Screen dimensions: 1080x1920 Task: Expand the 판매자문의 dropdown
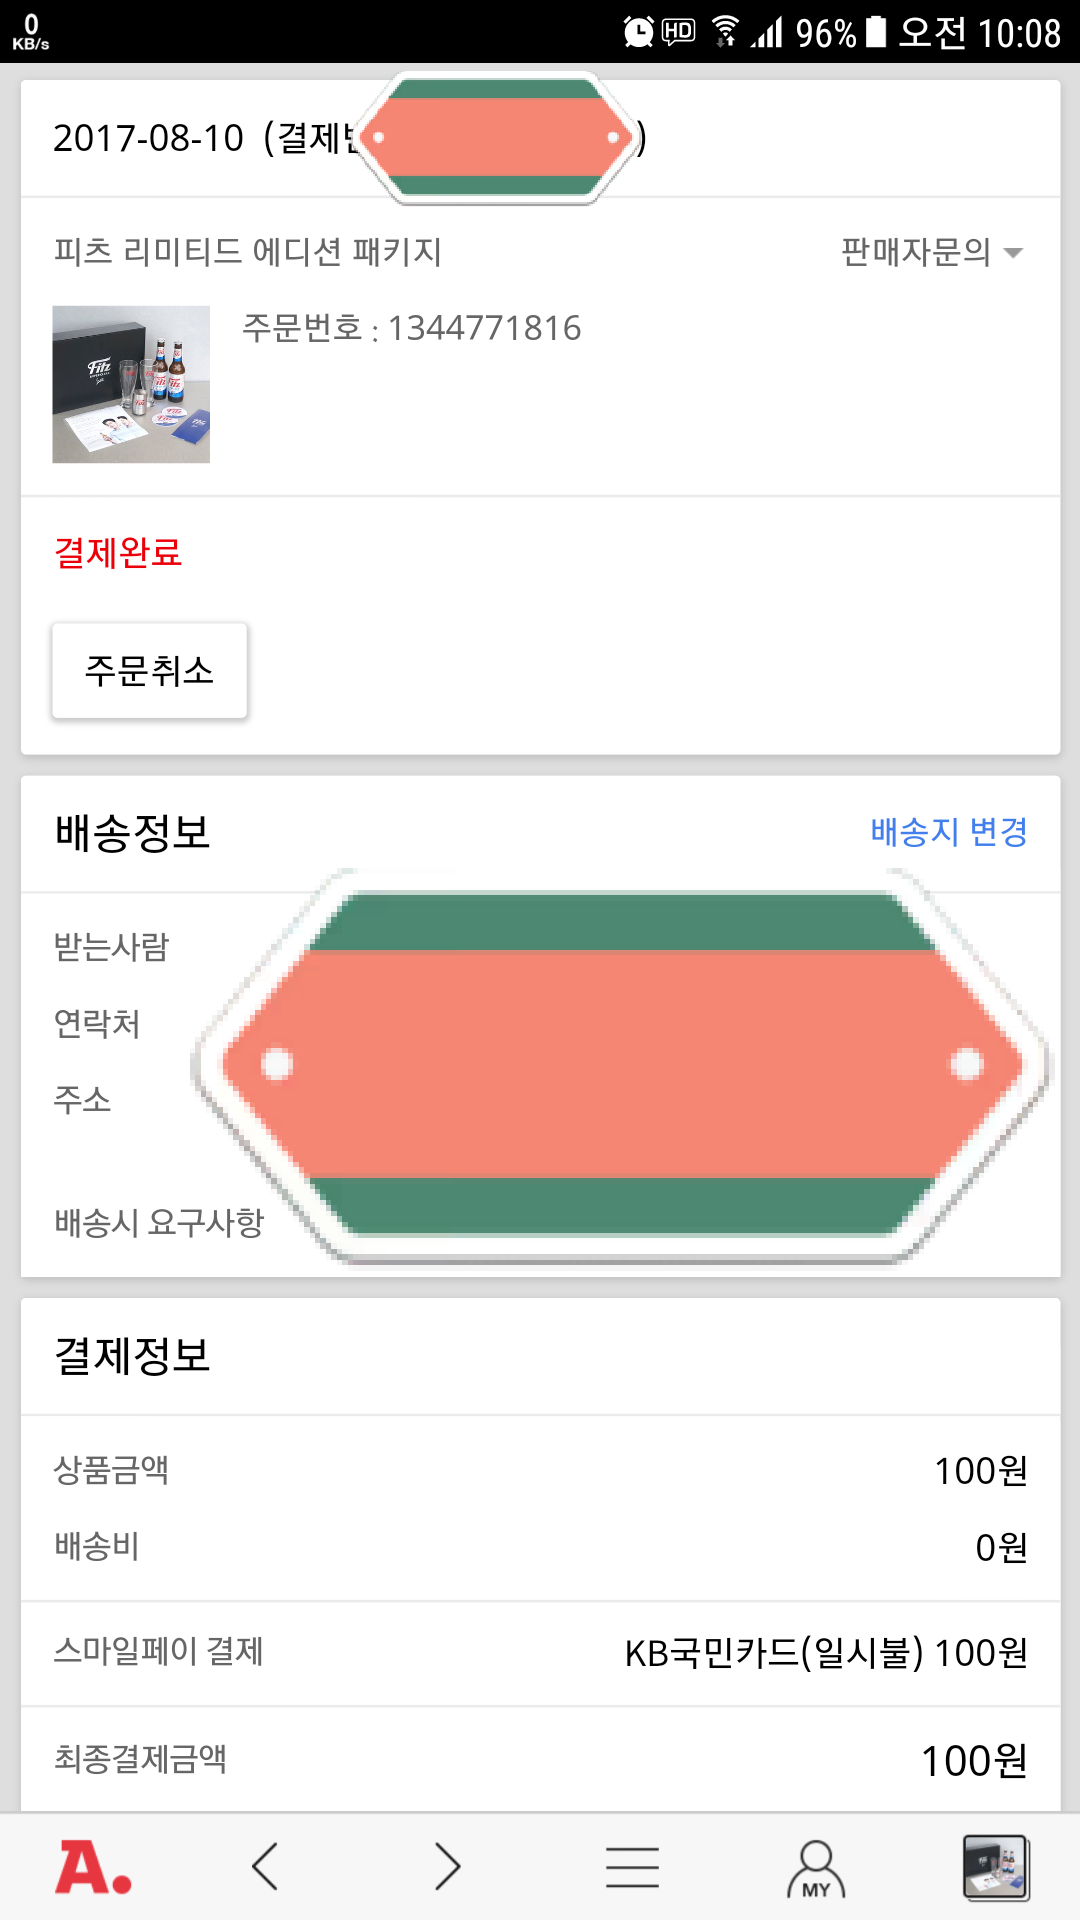point(915,252)
